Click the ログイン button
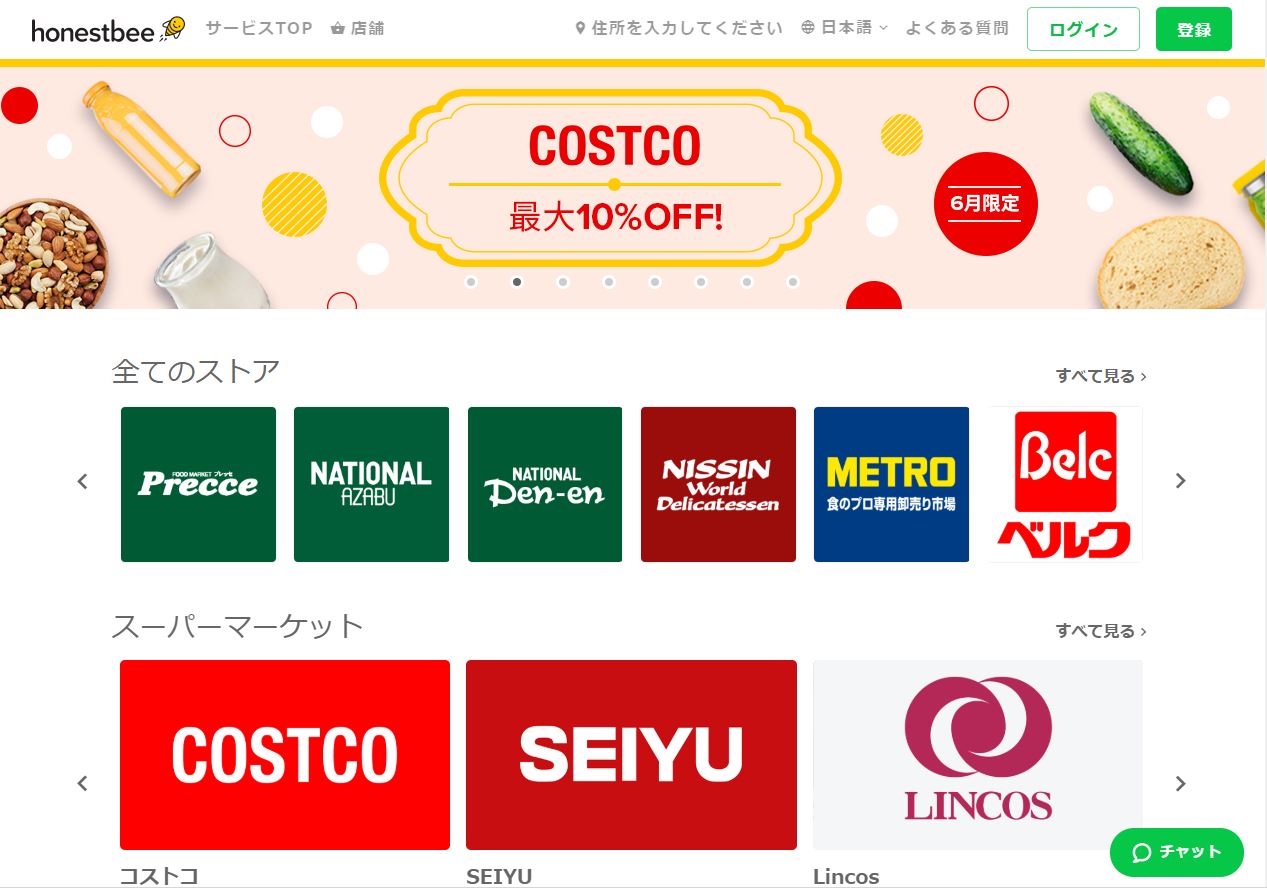The image size is (1267, 888). point(1083,29)
